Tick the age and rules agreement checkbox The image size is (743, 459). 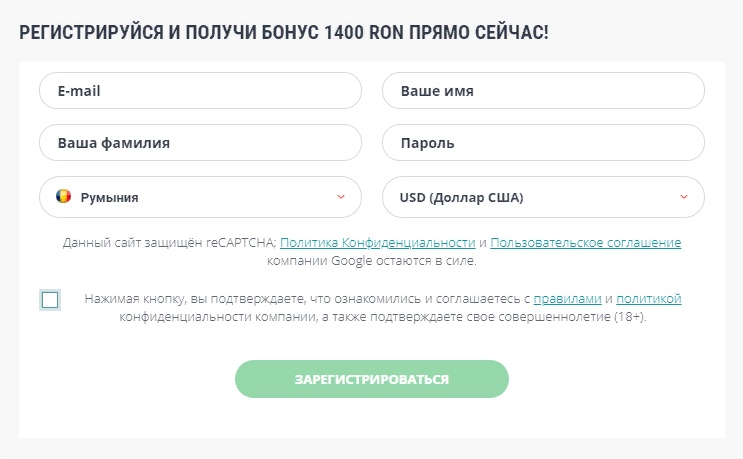coord(50,300)
